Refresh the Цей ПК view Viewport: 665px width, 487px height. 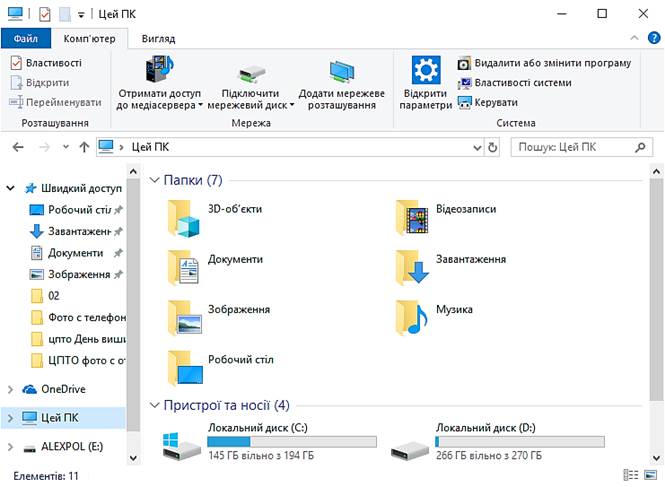click(x=492, y=147)
